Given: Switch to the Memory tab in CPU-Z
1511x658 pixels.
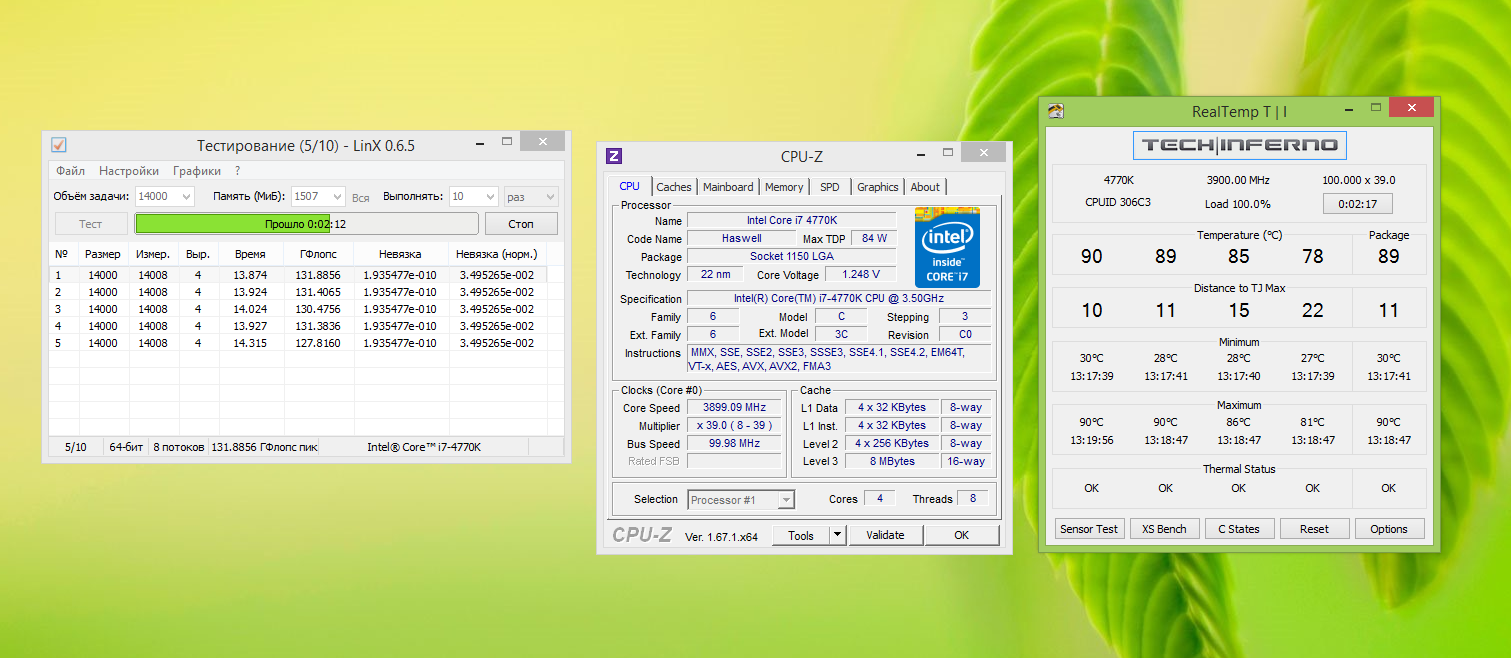Looking at the screenshot, I should (x=784, y=187).
